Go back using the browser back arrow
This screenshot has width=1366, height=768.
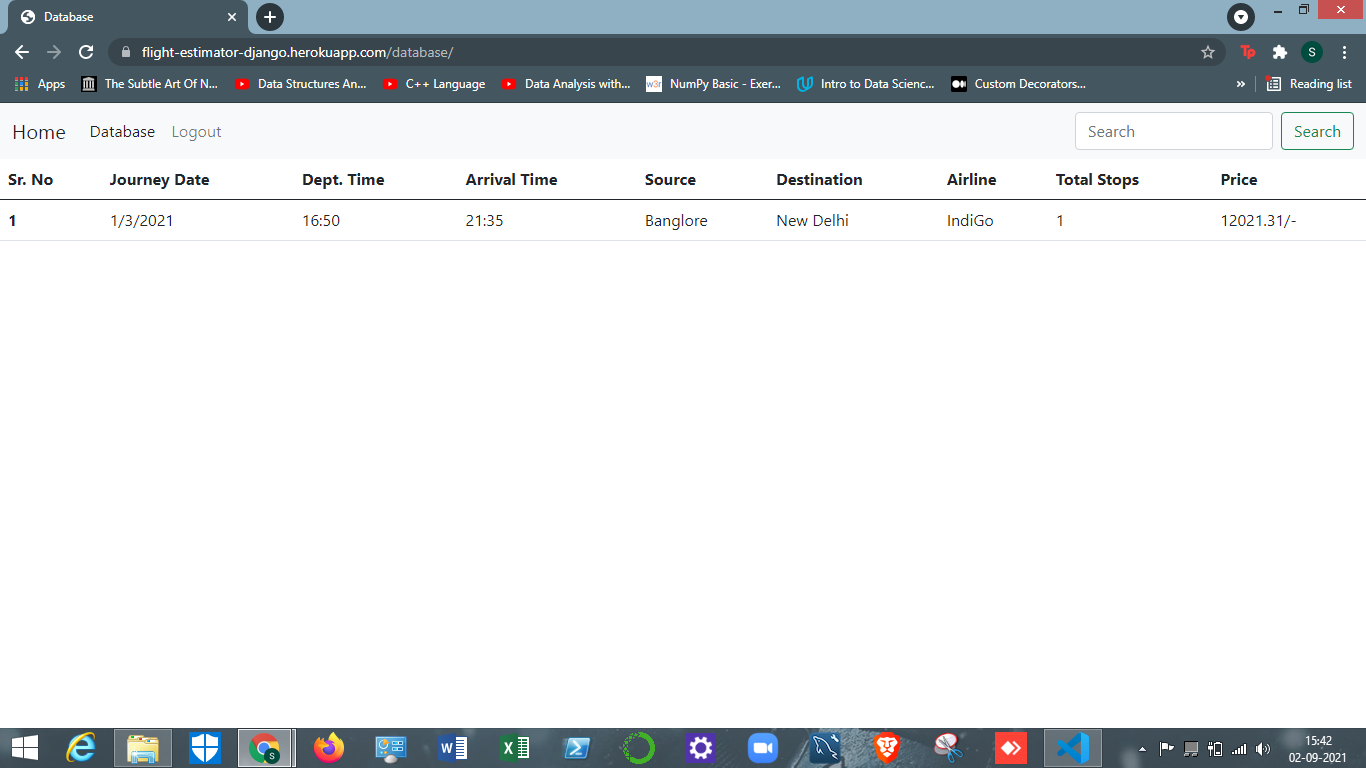pos(22,52)
